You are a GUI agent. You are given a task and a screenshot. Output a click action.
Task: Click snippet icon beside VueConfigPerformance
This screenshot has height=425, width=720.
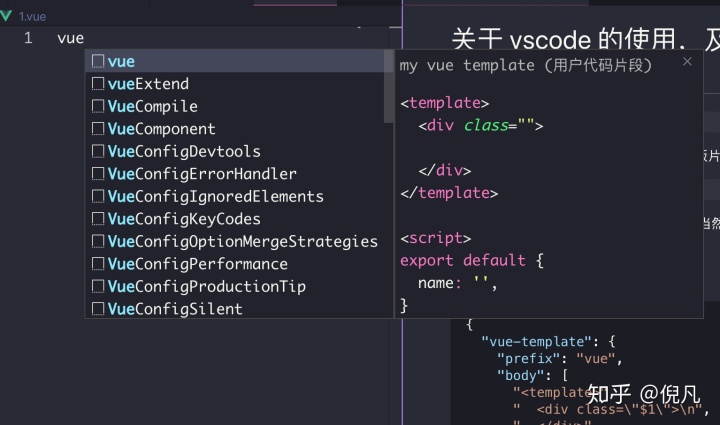[98, 263]
